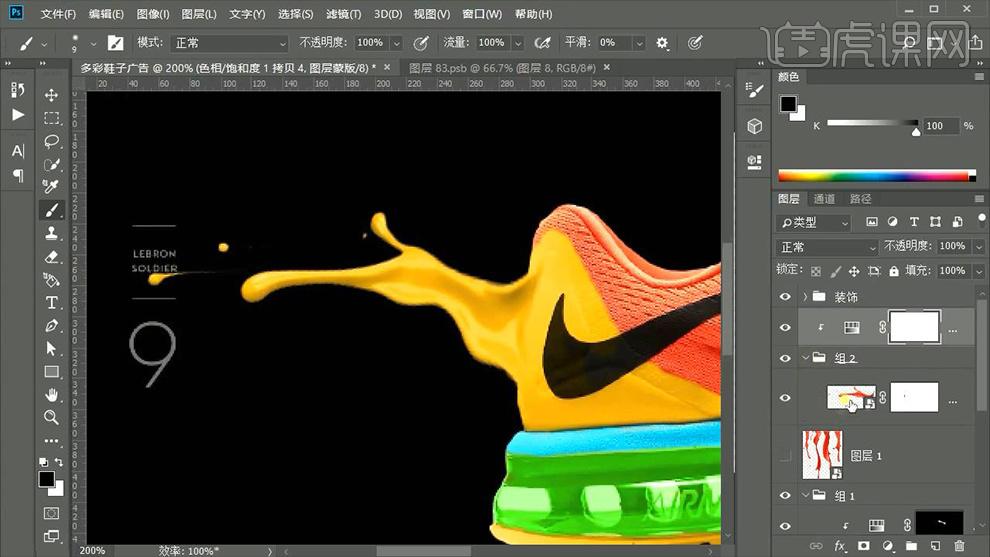Delete layer using trash icon
The image size is (990, 557).
pos(960,546)
